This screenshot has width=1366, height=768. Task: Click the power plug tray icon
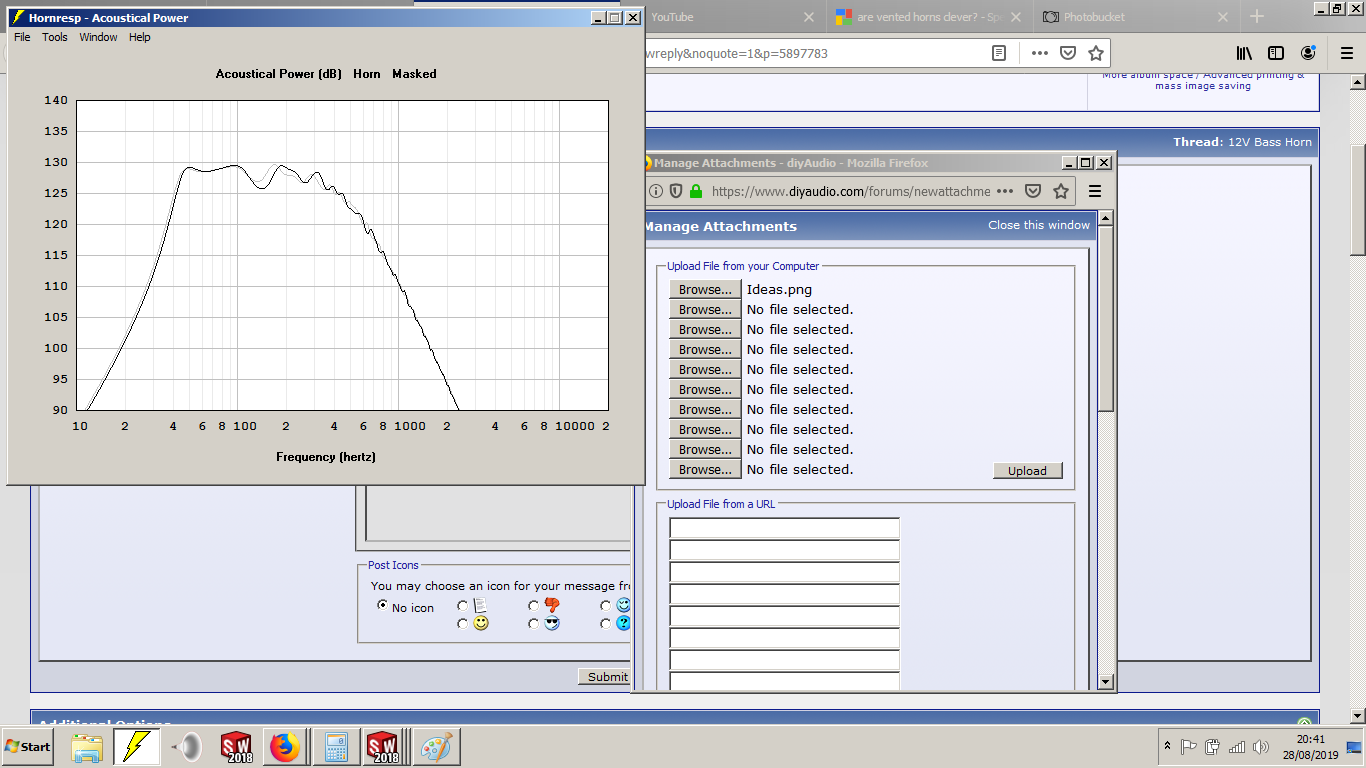(1213, 747)
